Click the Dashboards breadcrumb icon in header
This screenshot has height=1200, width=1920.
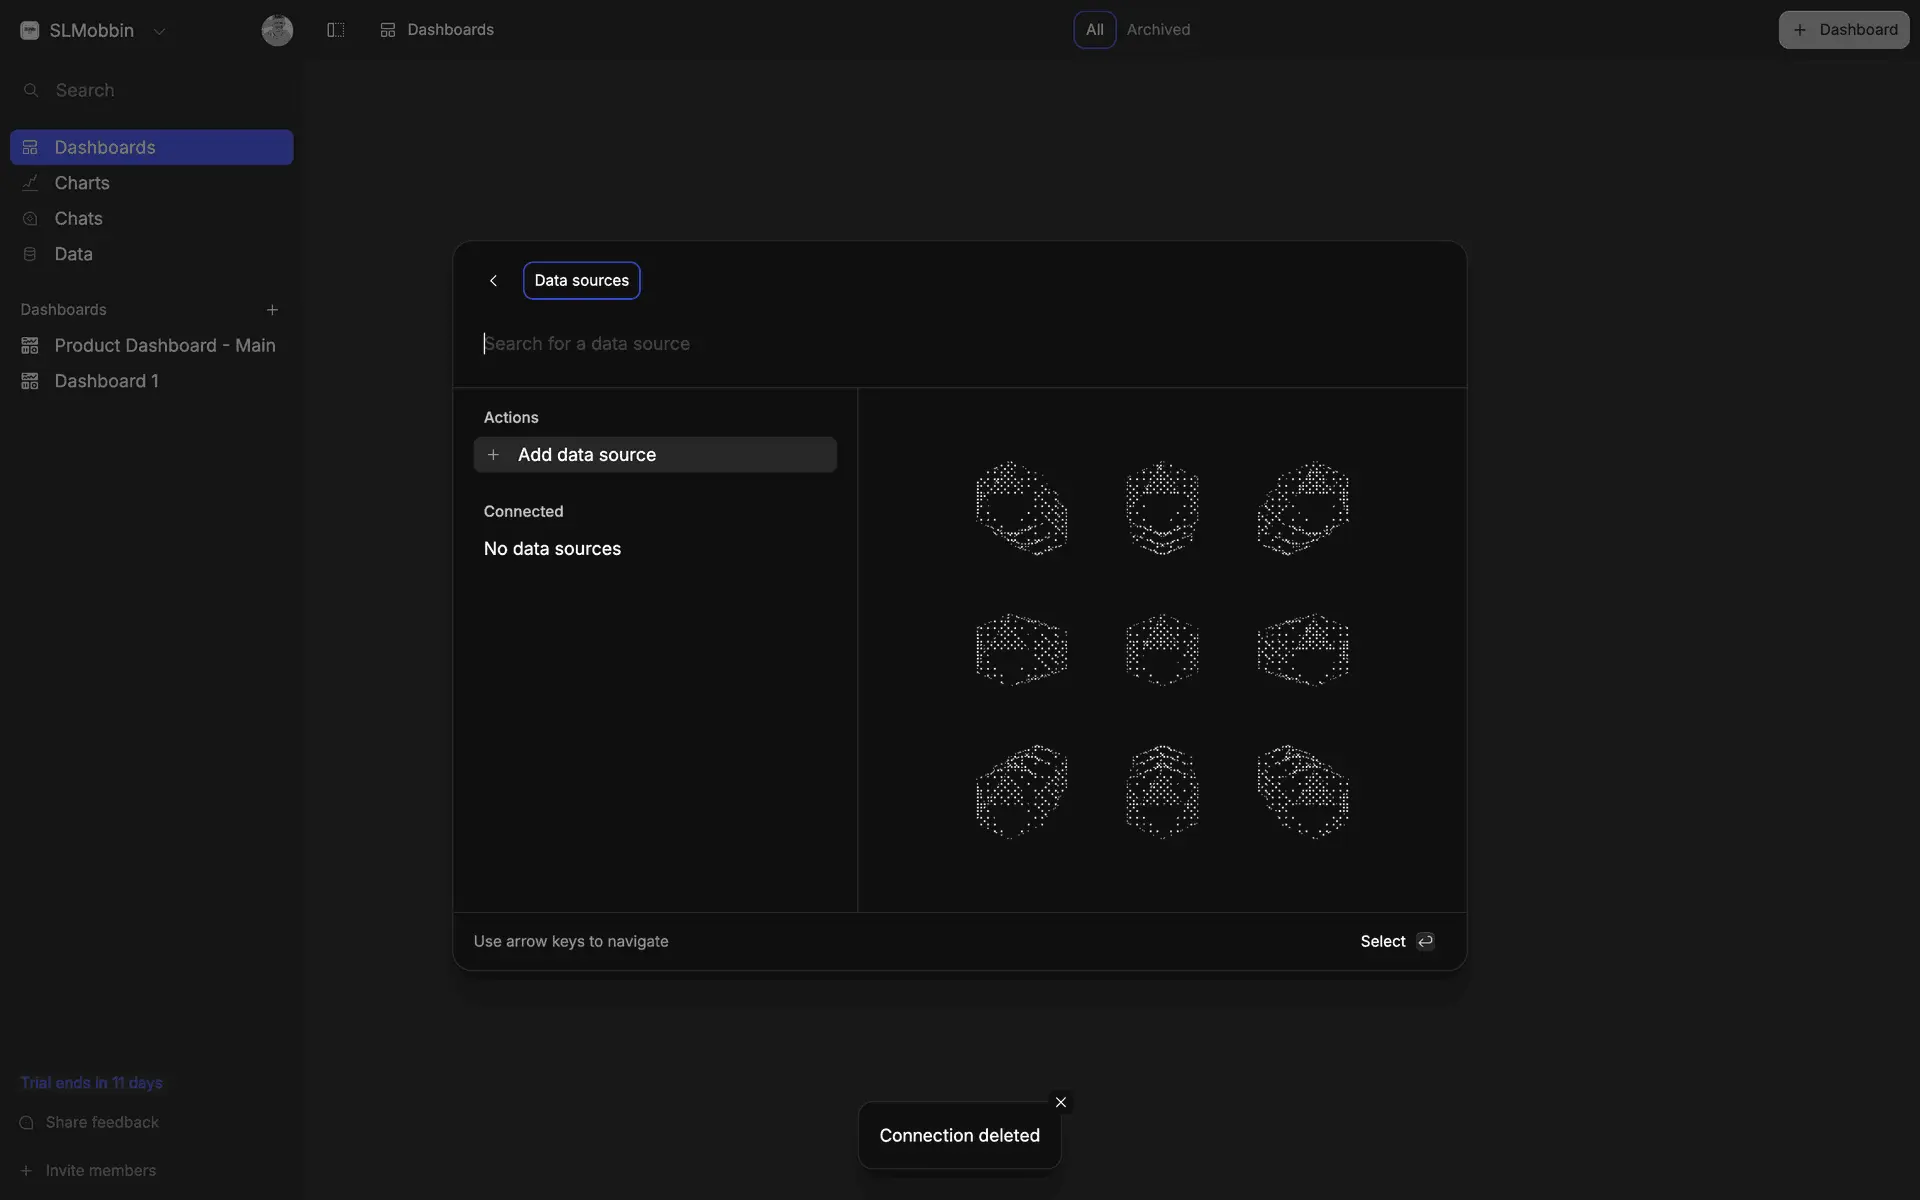click(388, 30)
